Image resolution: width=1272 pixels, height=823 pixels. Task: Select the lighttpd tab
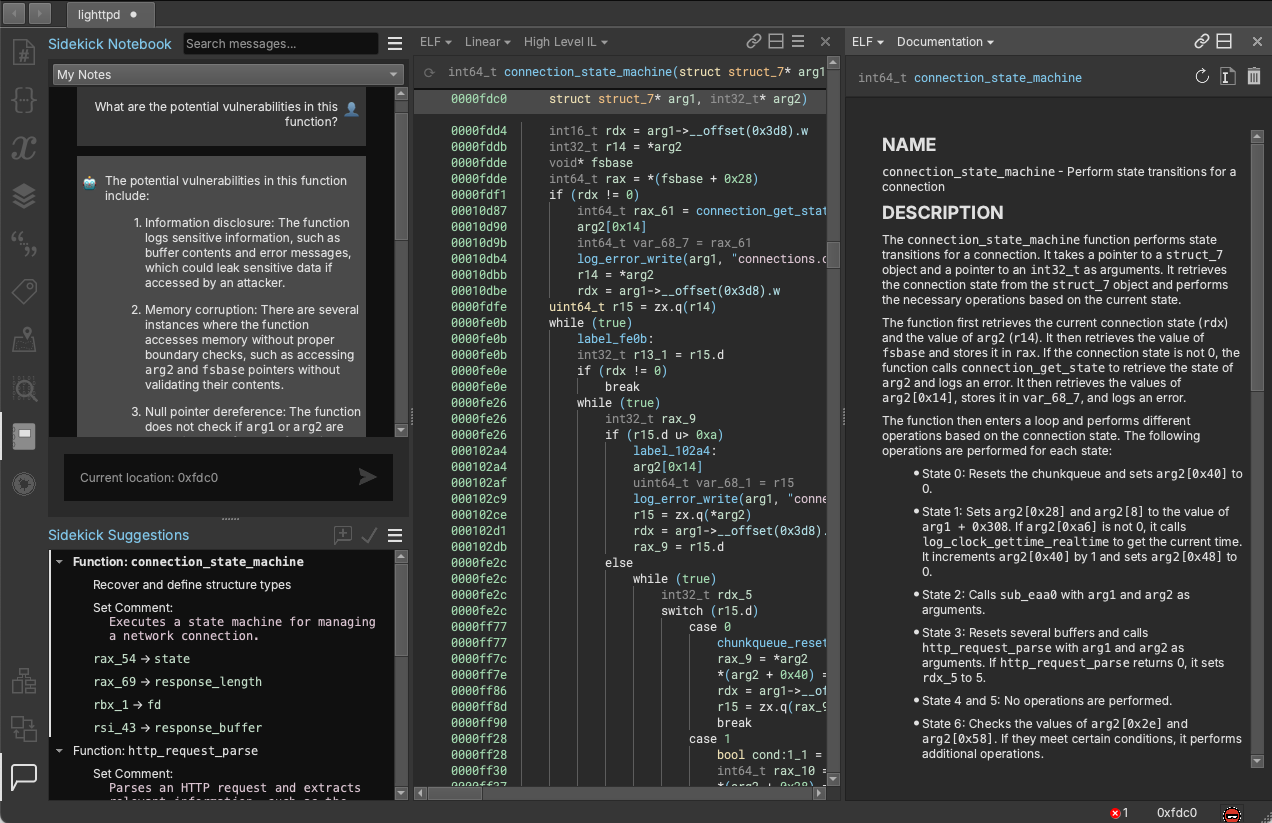(110, 14)
